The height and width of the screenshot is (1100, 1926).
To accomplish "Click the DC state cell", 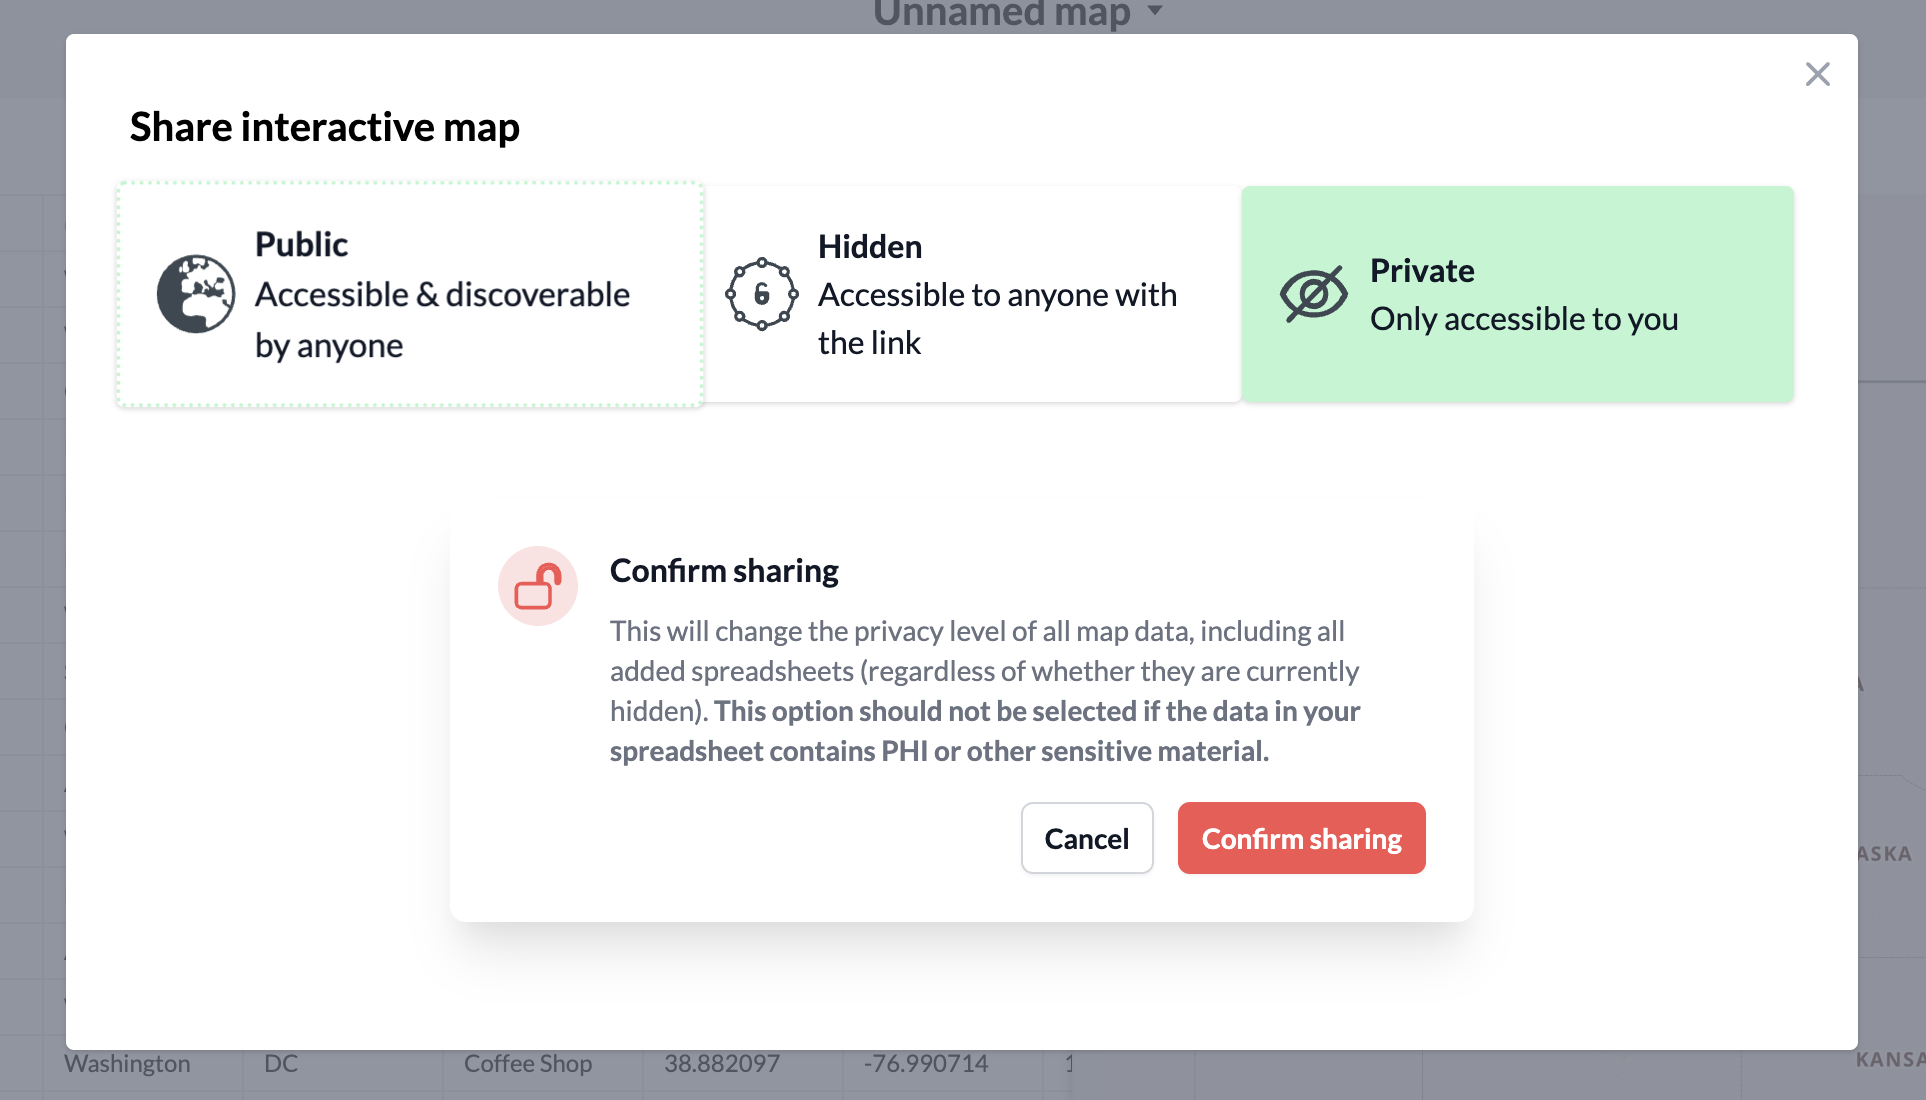I will 280,1063.
